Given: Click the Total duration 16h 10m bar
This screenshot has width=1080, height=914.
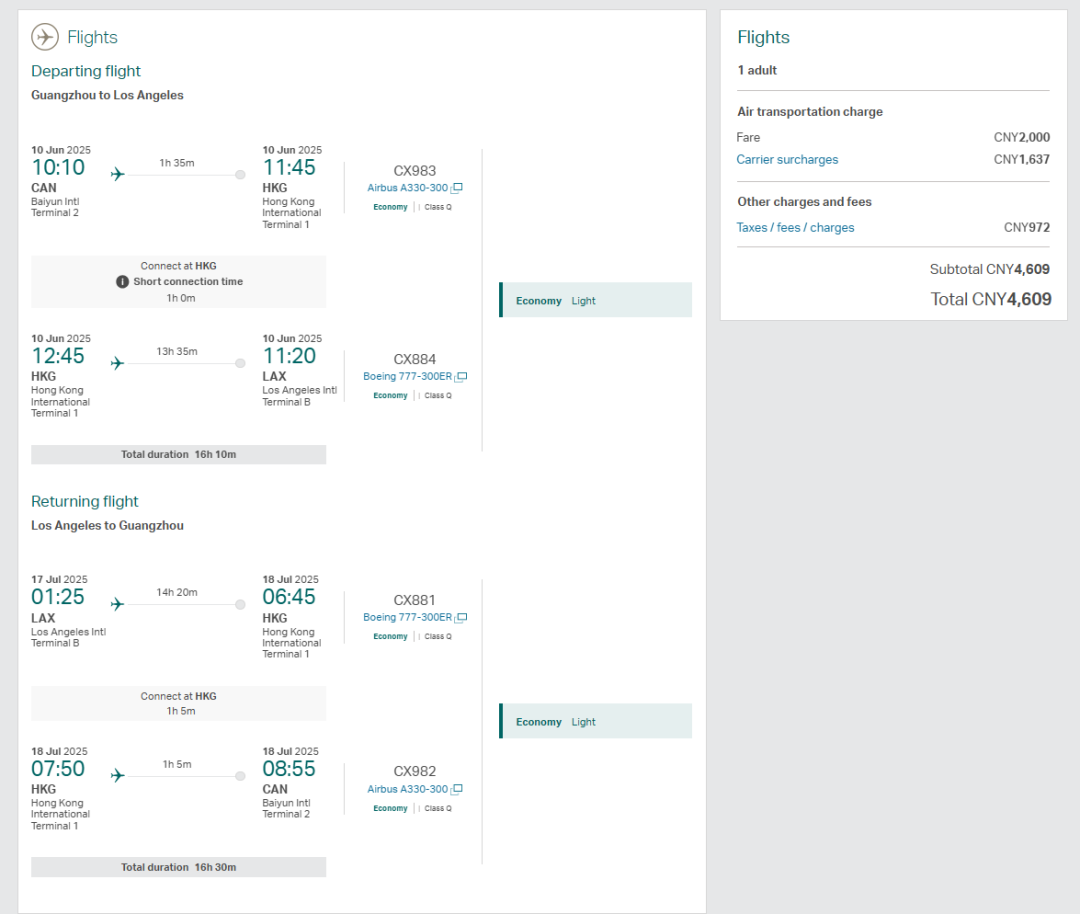Looking at the screenshot, I should [178, 455].
